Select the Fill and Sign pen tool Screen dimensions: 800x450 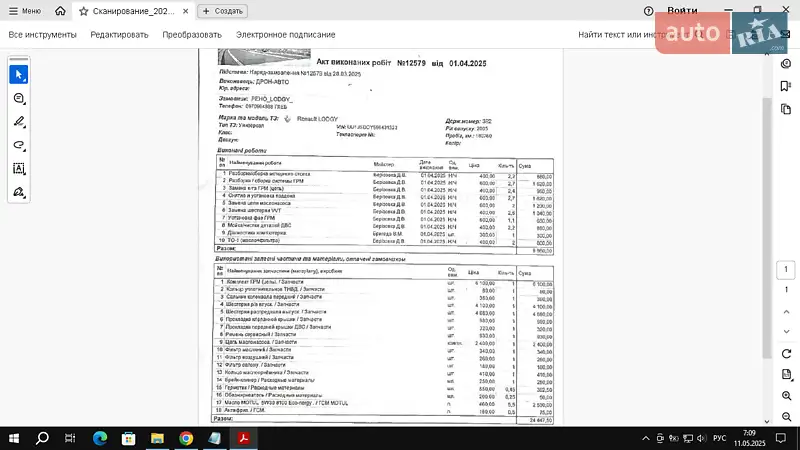click(19, 192)
